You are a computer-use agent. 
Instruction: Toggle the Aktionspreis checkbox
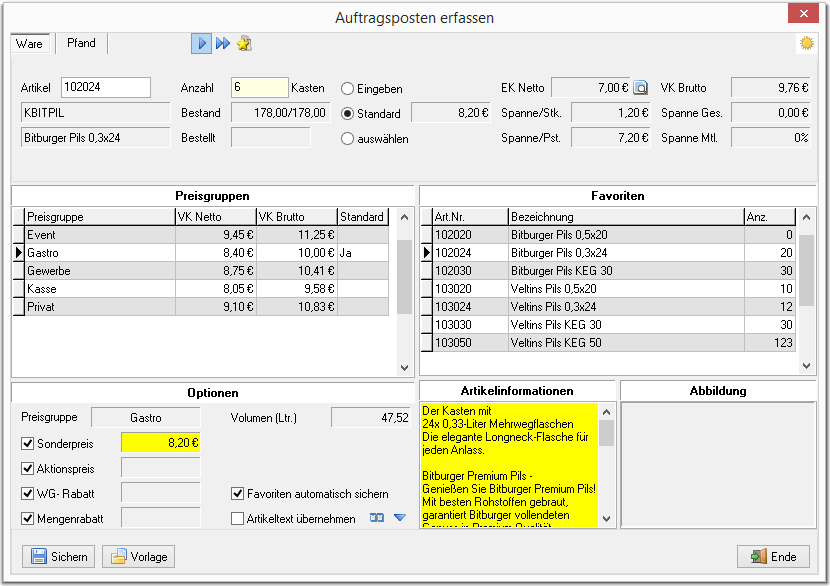tap(28, 468)
